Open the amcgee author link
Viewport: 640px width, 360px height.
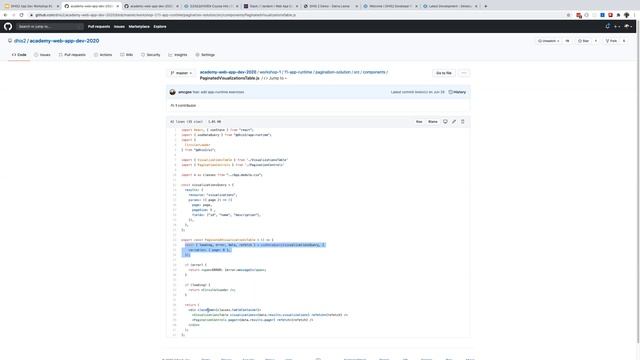(185, 92)
